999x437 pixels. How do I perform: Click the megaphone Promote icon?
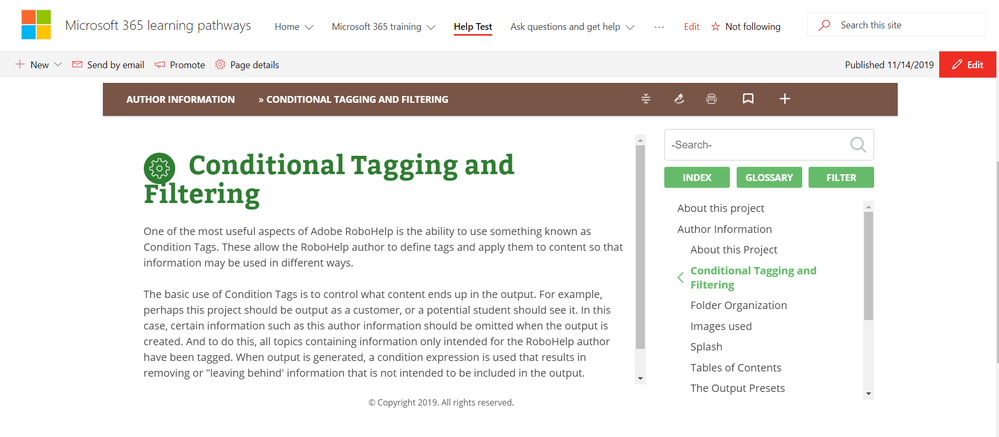click(x=159, y=64)
